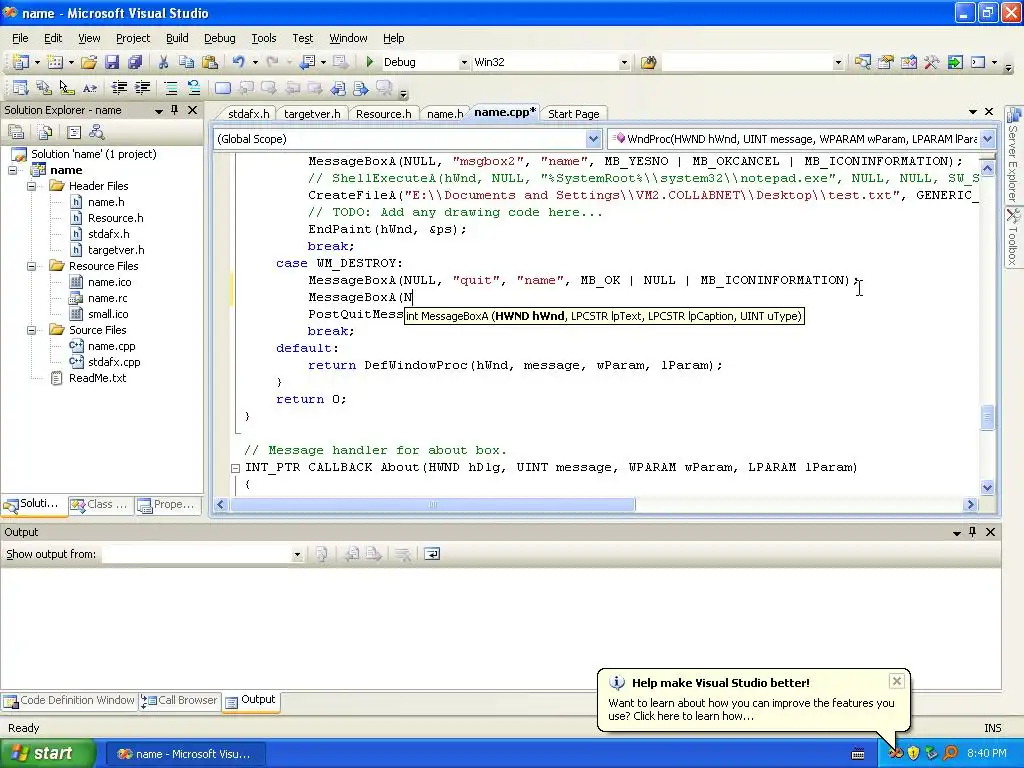1024x768 pixels.
Task: Open the Object Browser toolbar icon
Action: point(908,62)
